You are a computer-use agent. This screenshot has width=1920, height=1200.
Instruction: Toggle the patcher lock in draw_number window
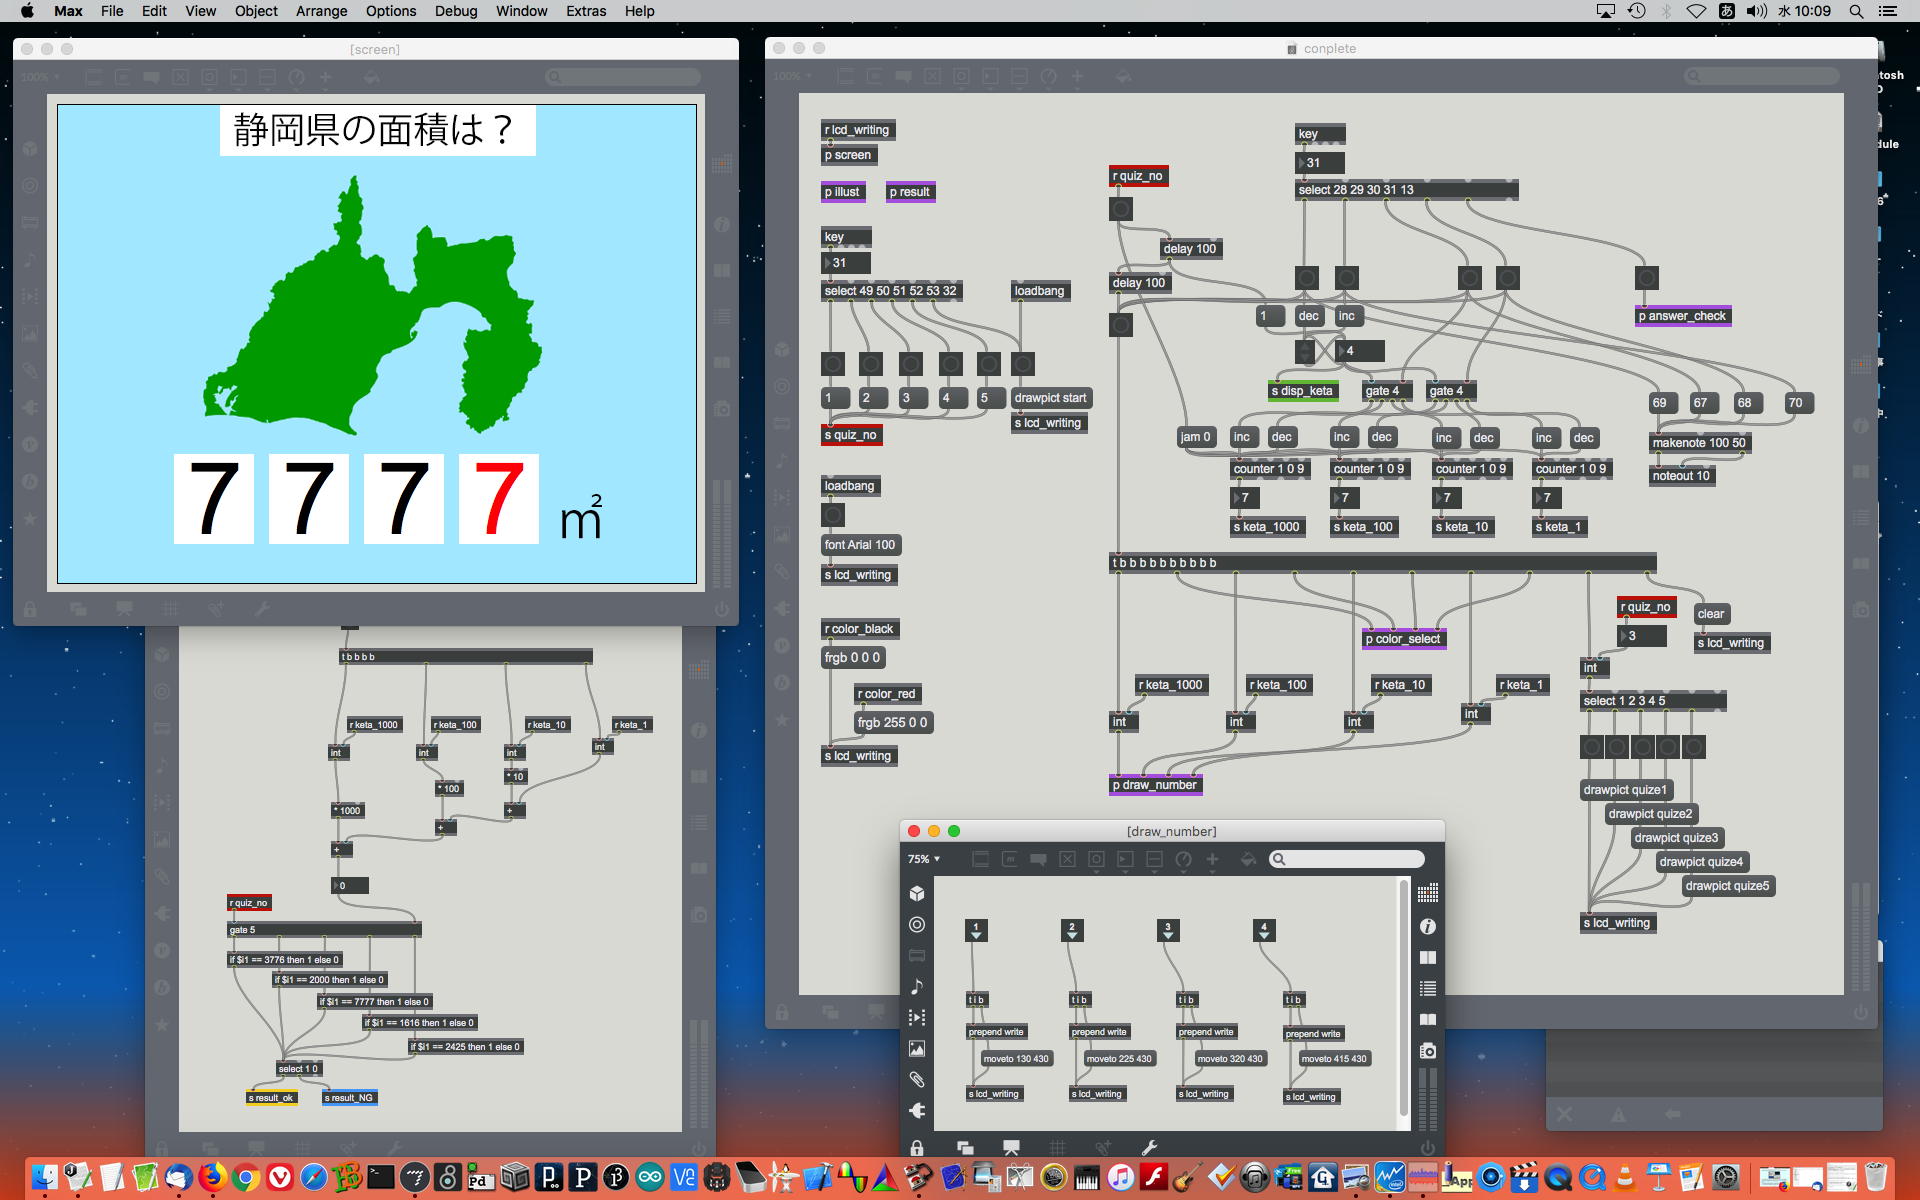point(916,1147)
